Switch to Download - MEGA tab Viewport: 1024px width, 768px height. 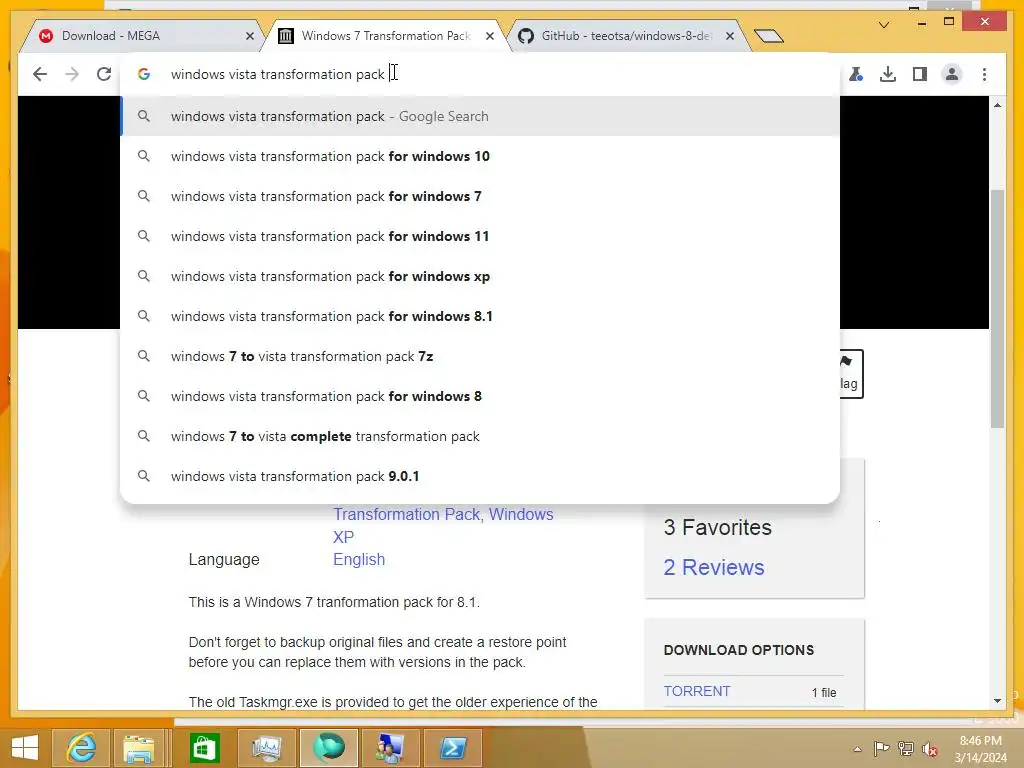(x=139, y=36)
